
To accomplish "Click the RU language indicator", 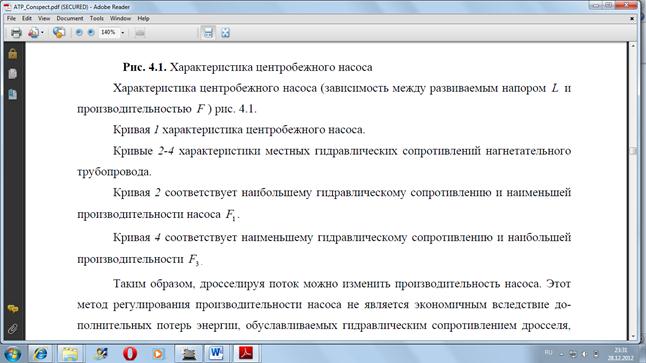I will (x=548, y=353).
